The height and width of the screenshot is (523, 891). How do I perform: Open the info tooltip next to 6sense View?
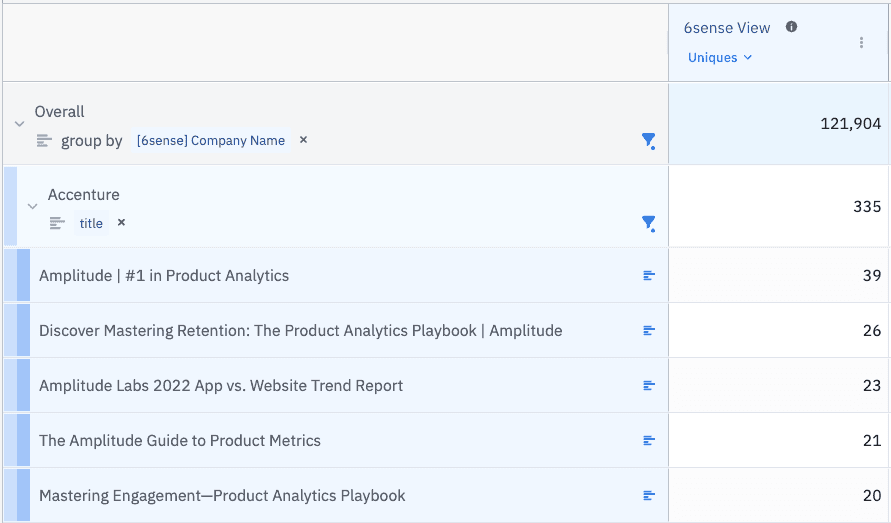coord(791,27)
